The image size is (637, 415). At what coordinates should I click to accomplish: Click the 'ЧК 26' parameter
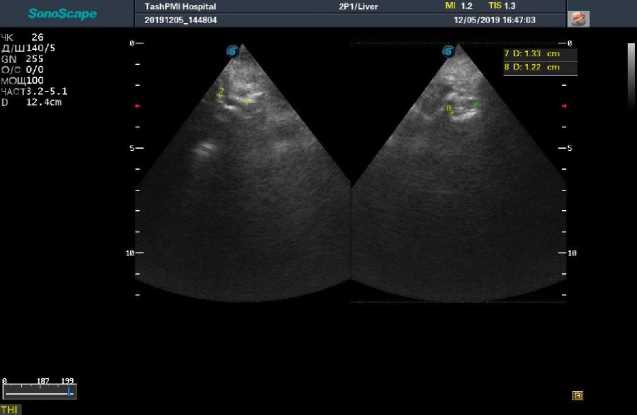point(22,37)
